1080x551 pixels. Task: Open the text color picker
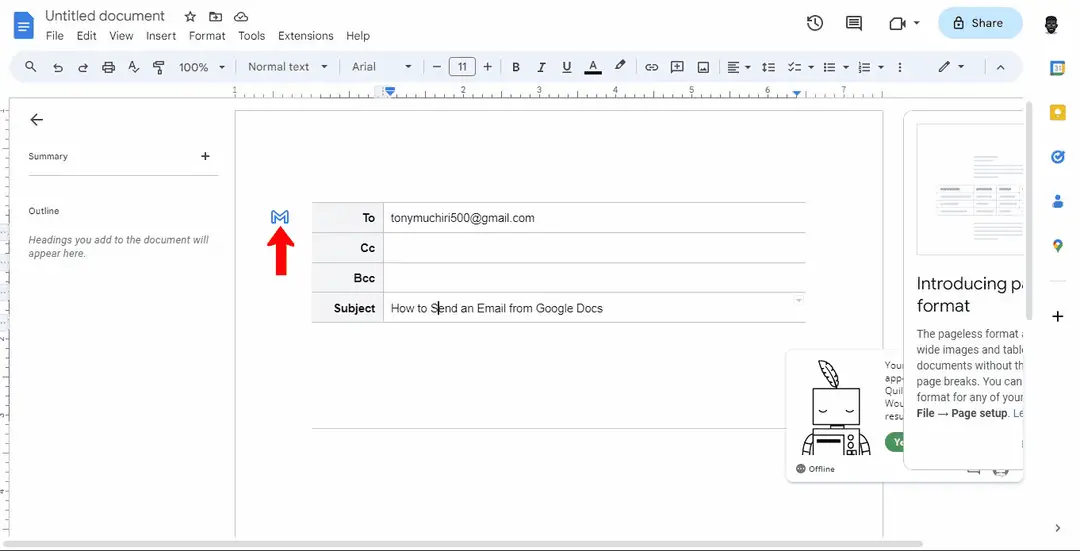point(593,67)
